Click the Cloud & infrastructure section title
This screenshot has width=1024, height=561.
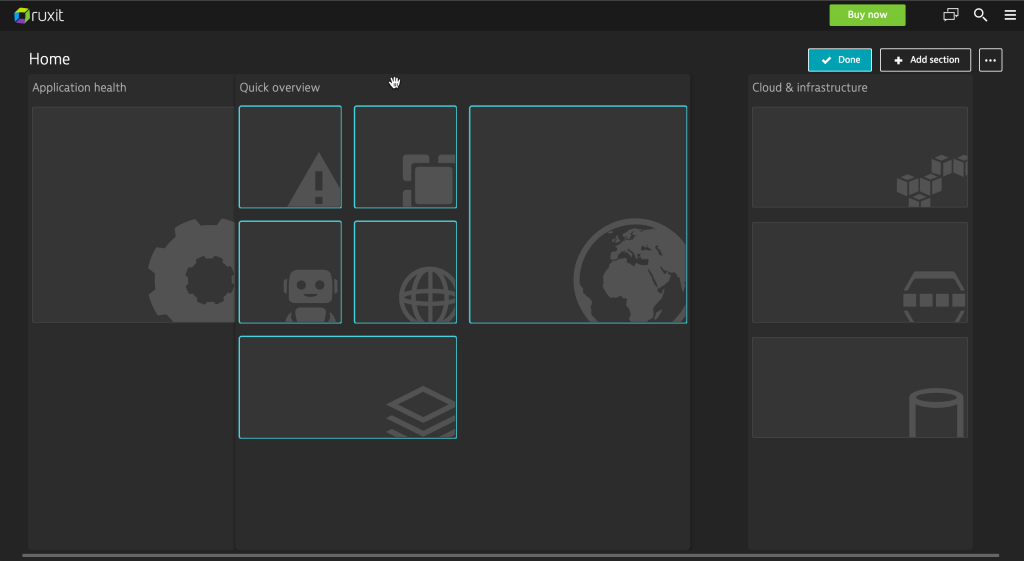(x=810, y=88)
